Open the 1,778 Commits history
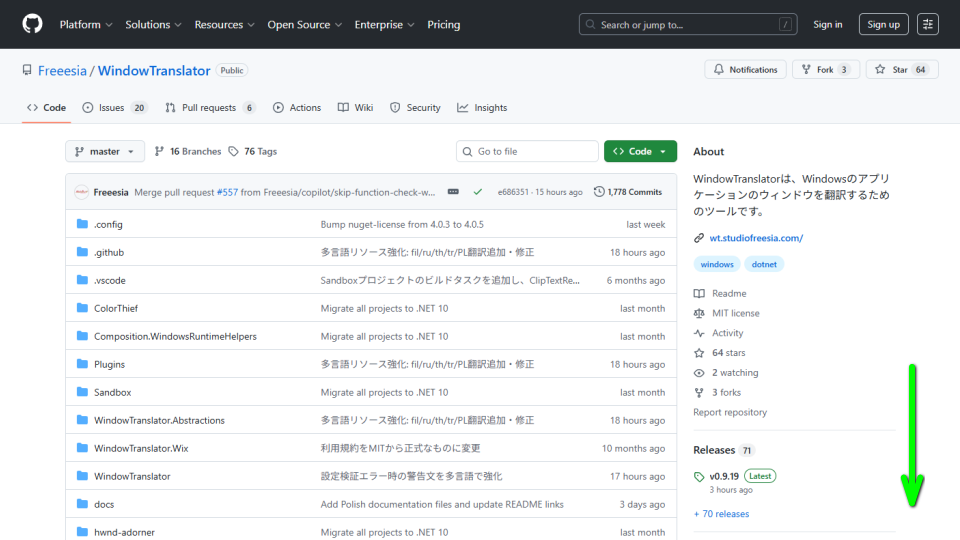This screenshot has width=960, height=540. tap(627, 192)
